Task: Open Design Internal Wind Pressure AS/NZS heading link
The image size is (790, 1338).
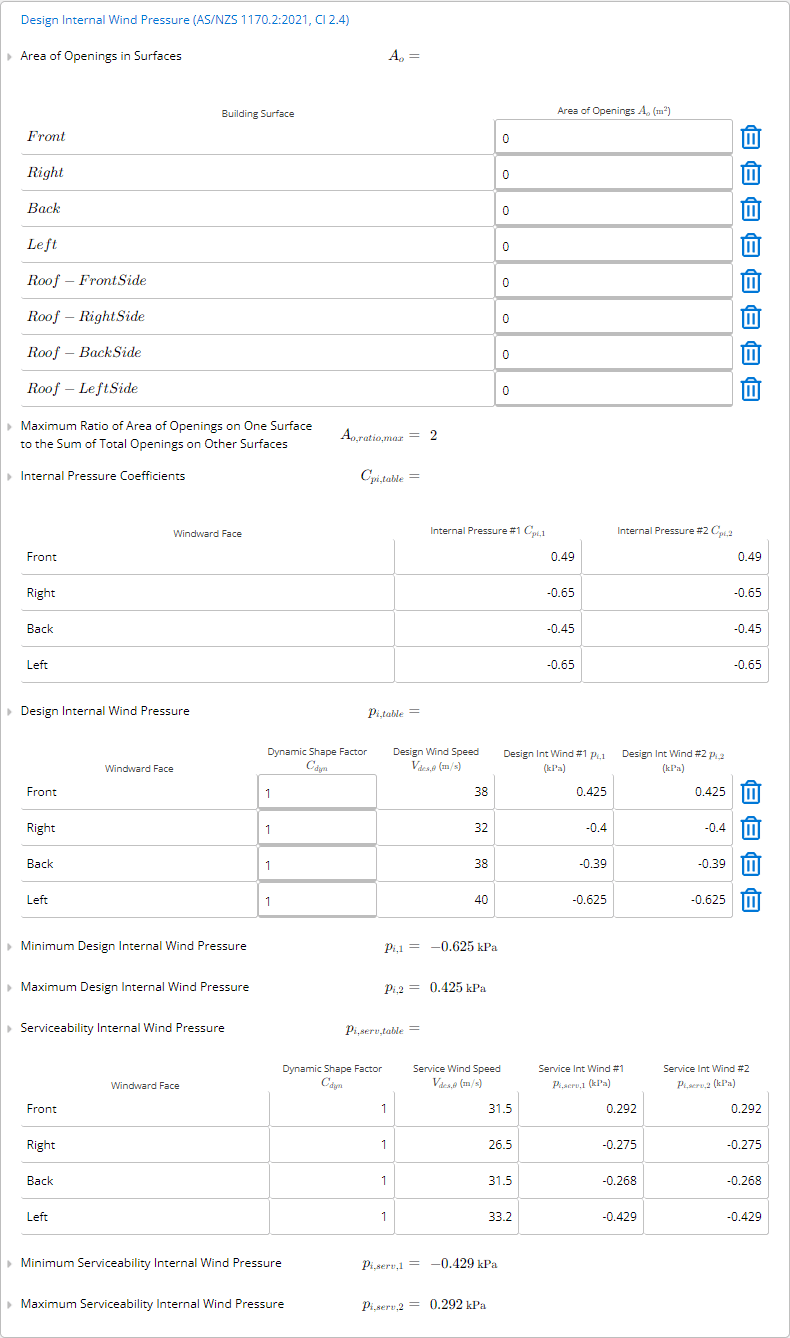Action: coord(185,20)
